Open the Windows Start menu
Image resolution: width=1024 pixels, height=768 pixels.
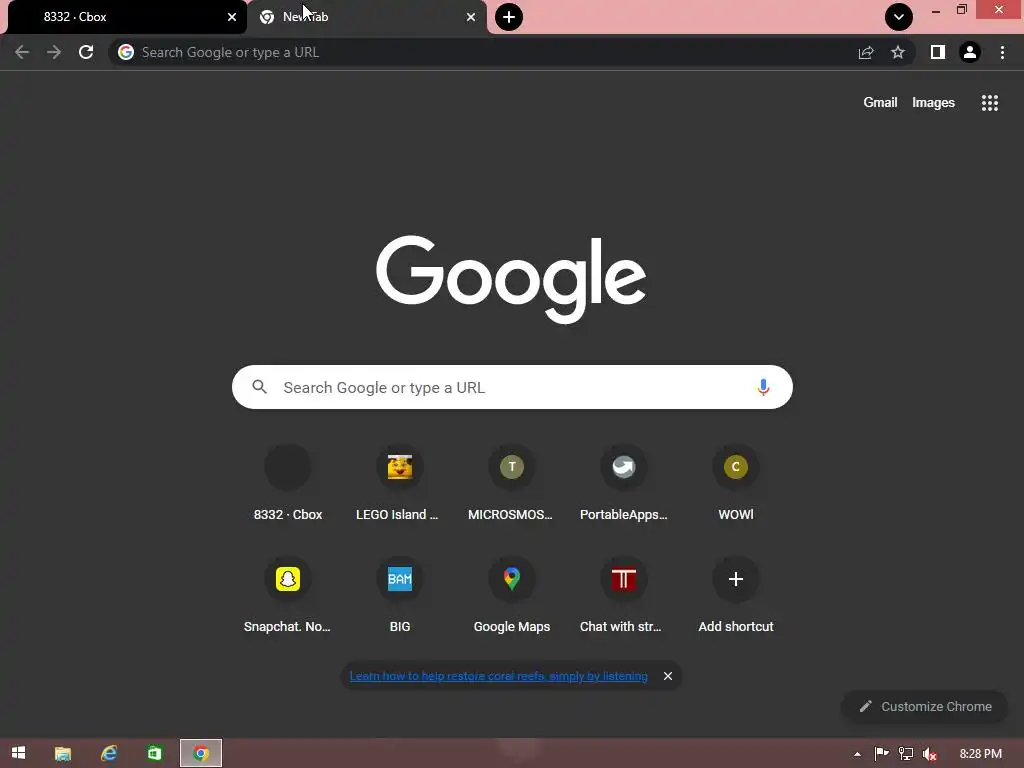(x=18, y=753)
